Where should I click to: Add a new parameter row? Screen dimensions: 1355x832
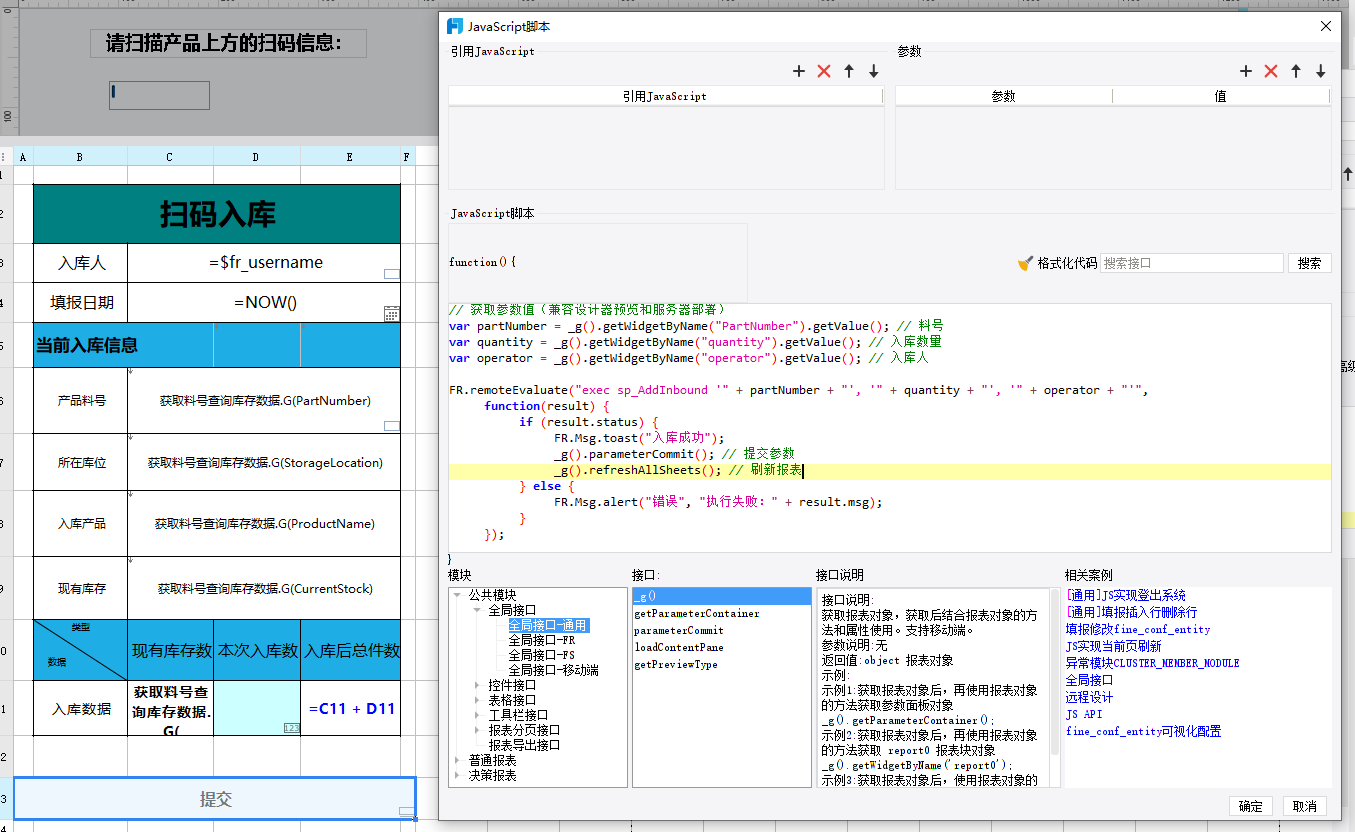point(1246,71)
